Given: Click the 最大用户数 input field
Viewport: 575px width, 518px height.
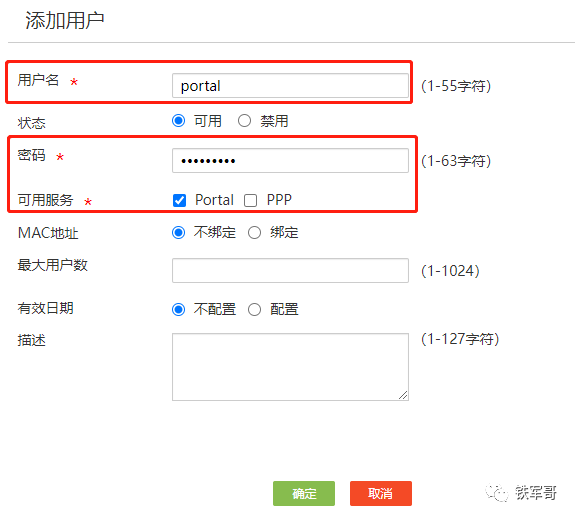Looking at the screenshot, I should (290, 271).
